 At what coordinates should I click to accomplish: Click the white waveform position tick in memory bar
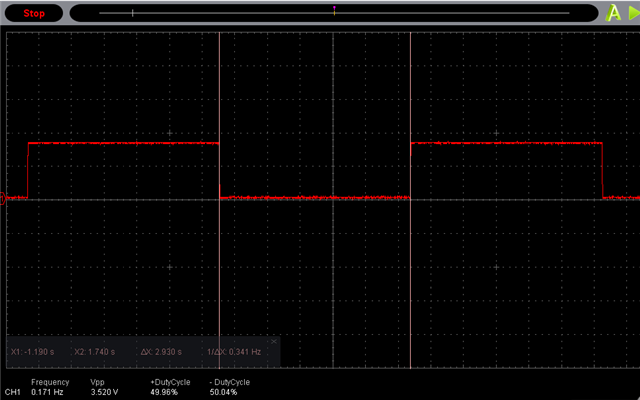click(x=133, y=13)
